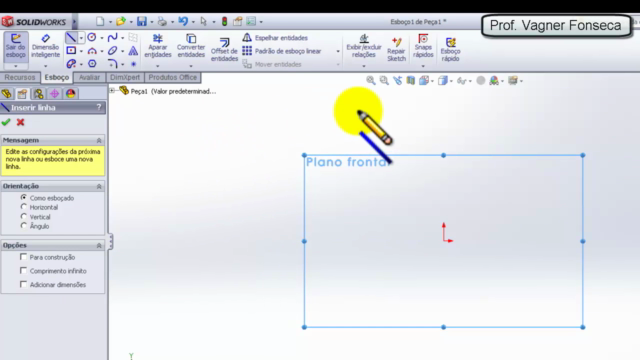Select the 'Como esboçado' orientation option
Screen dimensions: 640x360
pyautogui.click(x=24, y=198)
